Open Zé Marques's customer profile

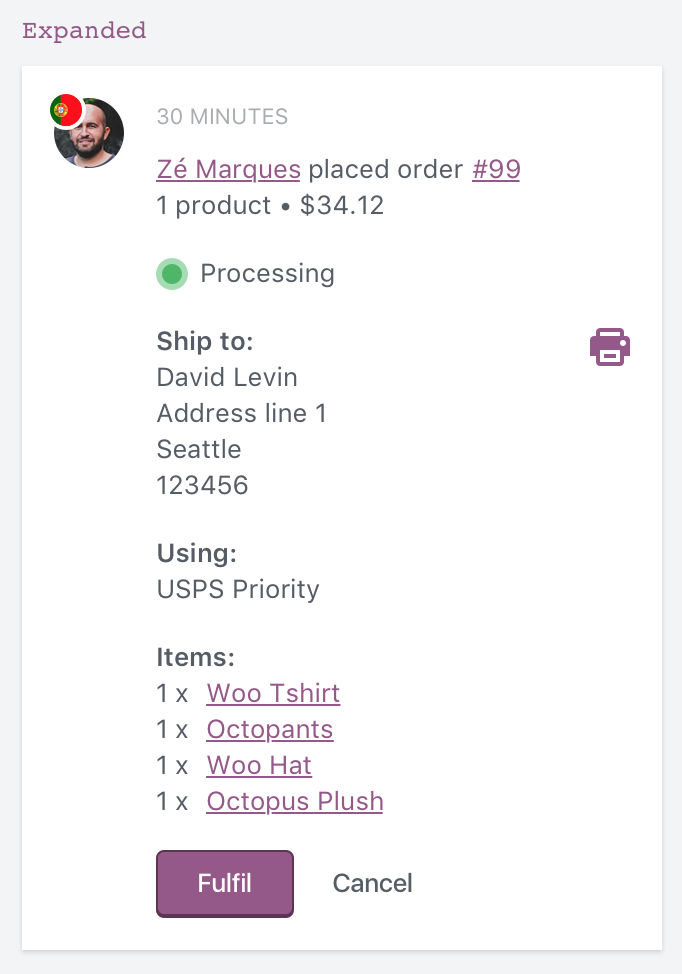228,169
